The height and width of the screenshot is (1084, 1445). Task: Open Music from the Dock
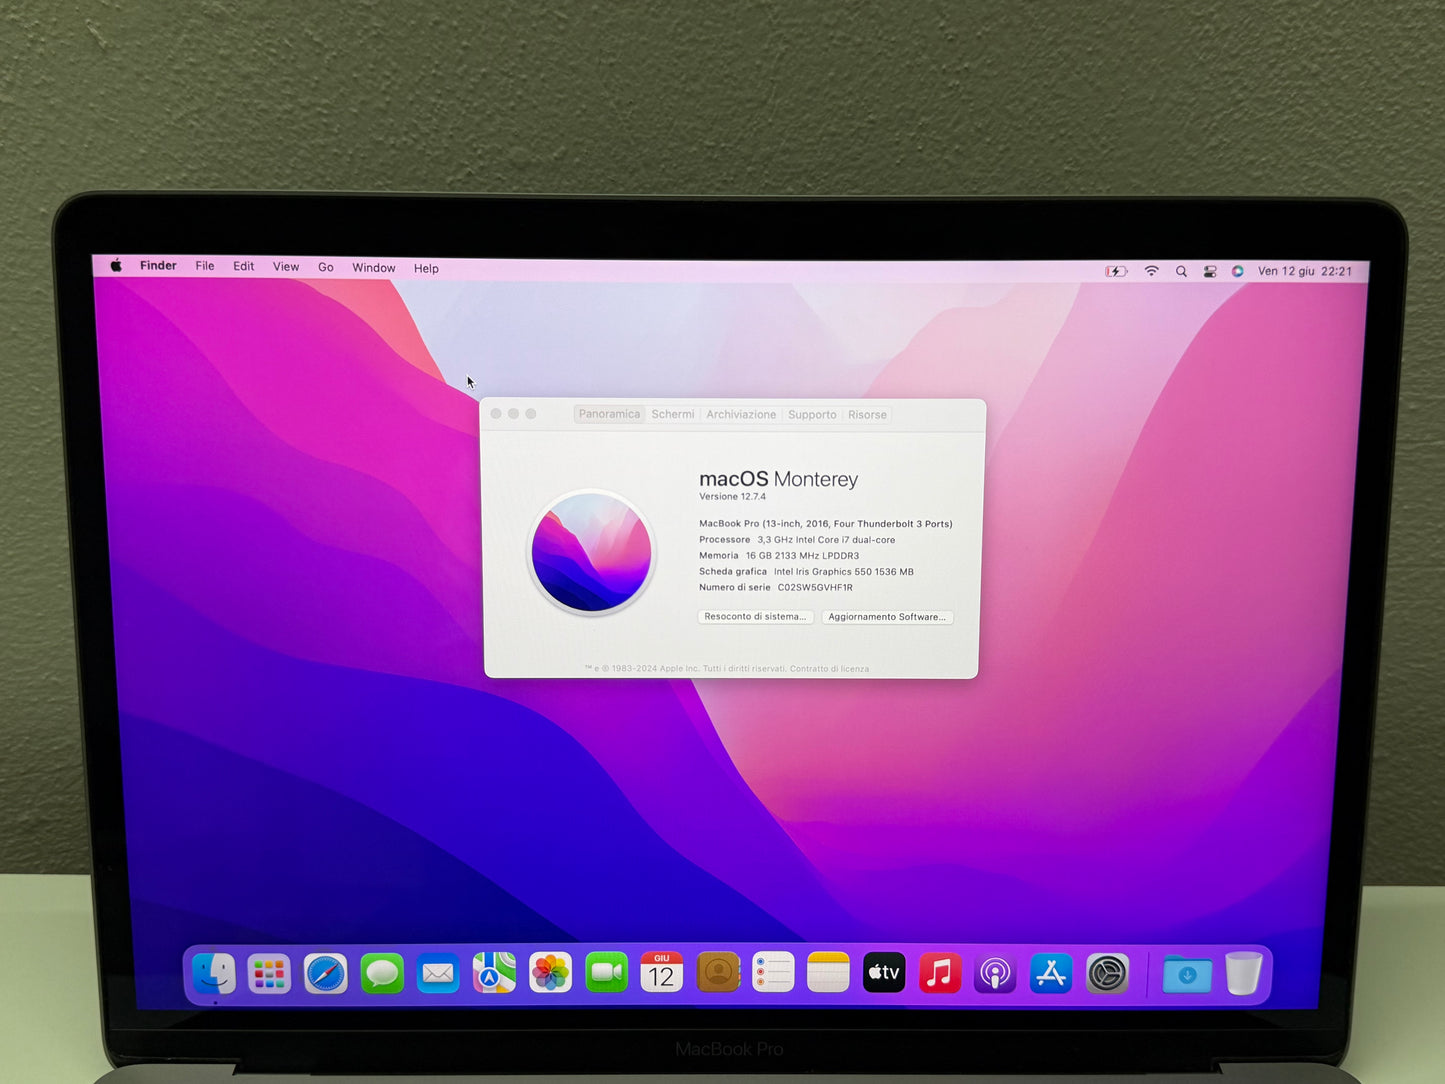[x=940, y=972]
